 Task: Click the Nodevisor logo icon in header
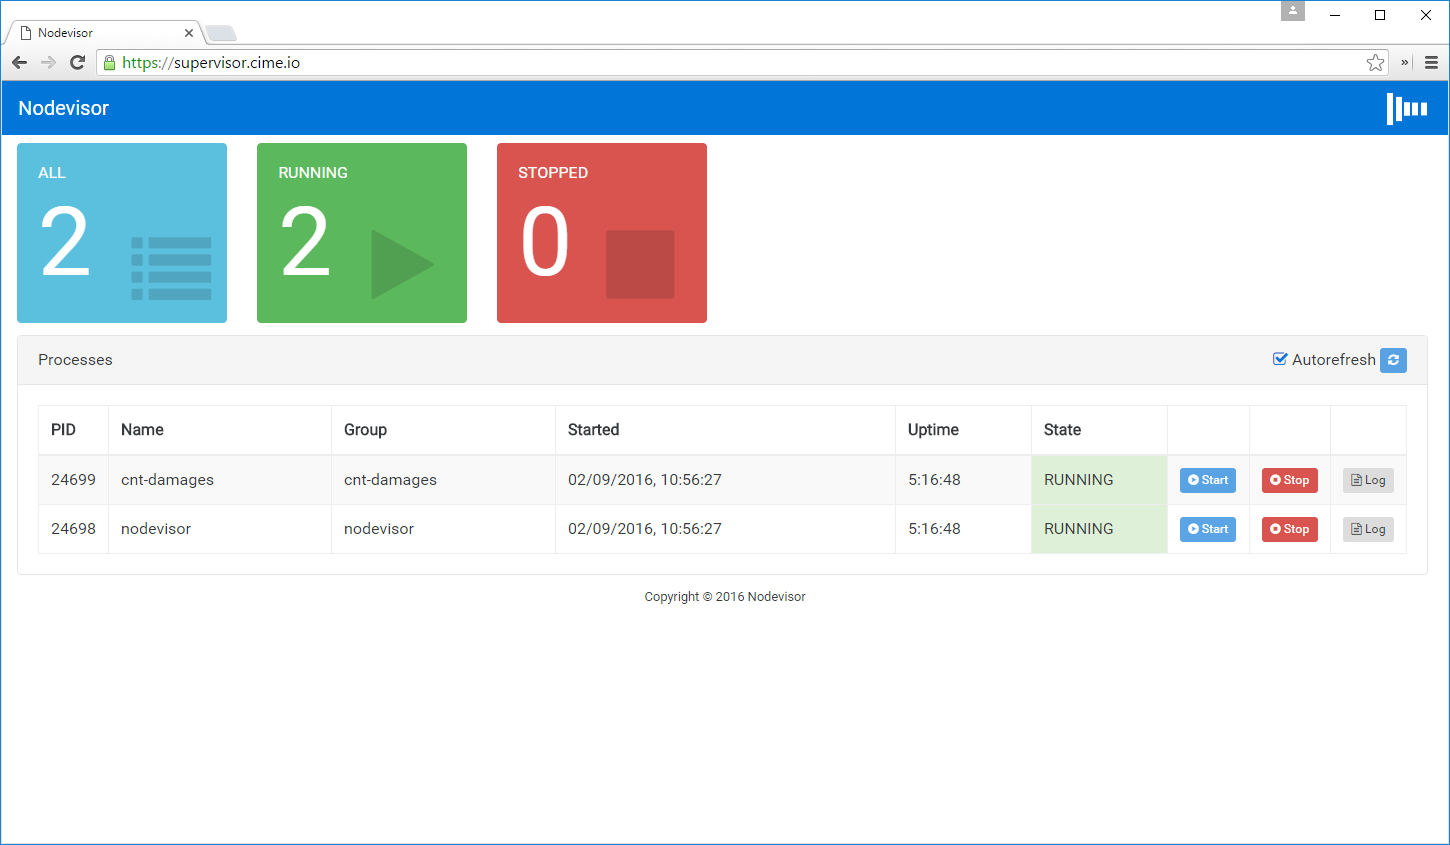pyautogui.click(x=1406, y=109)
